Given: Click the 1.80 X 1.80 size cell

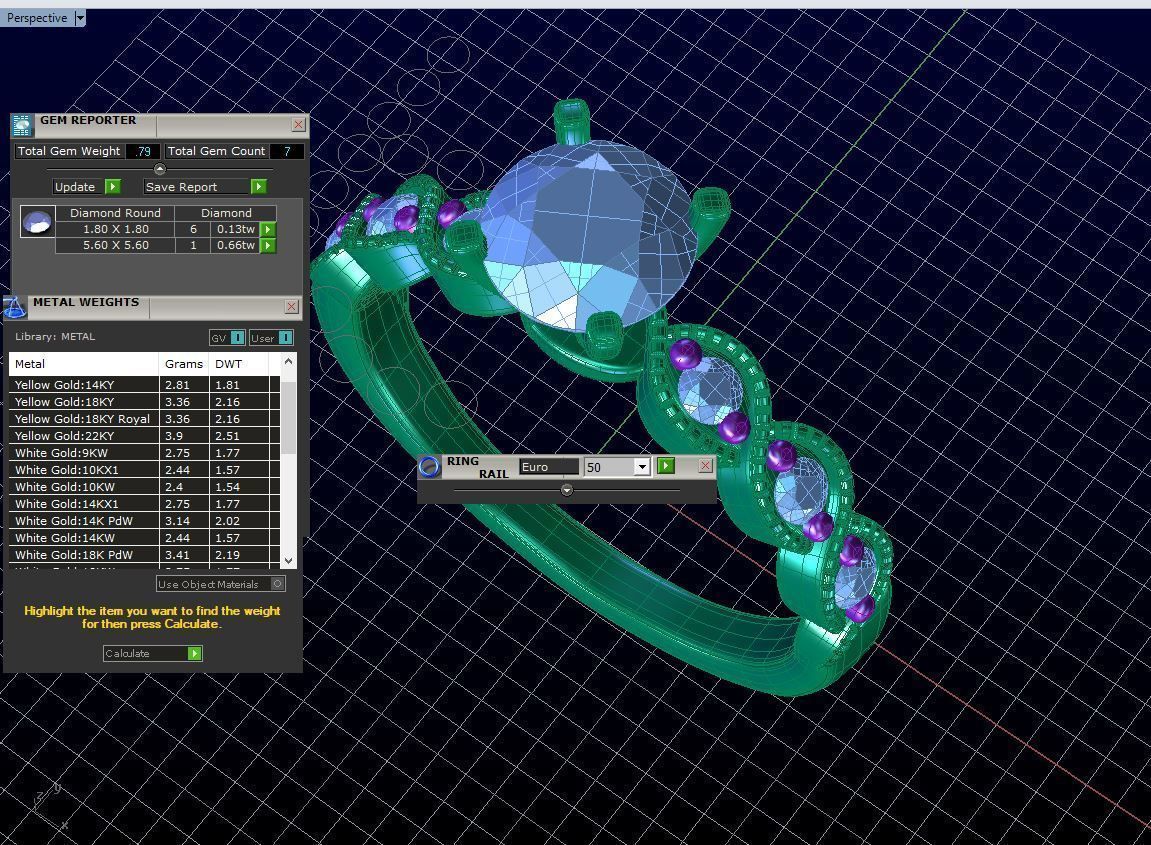Looking at the screenshot, I should point(115,229).
